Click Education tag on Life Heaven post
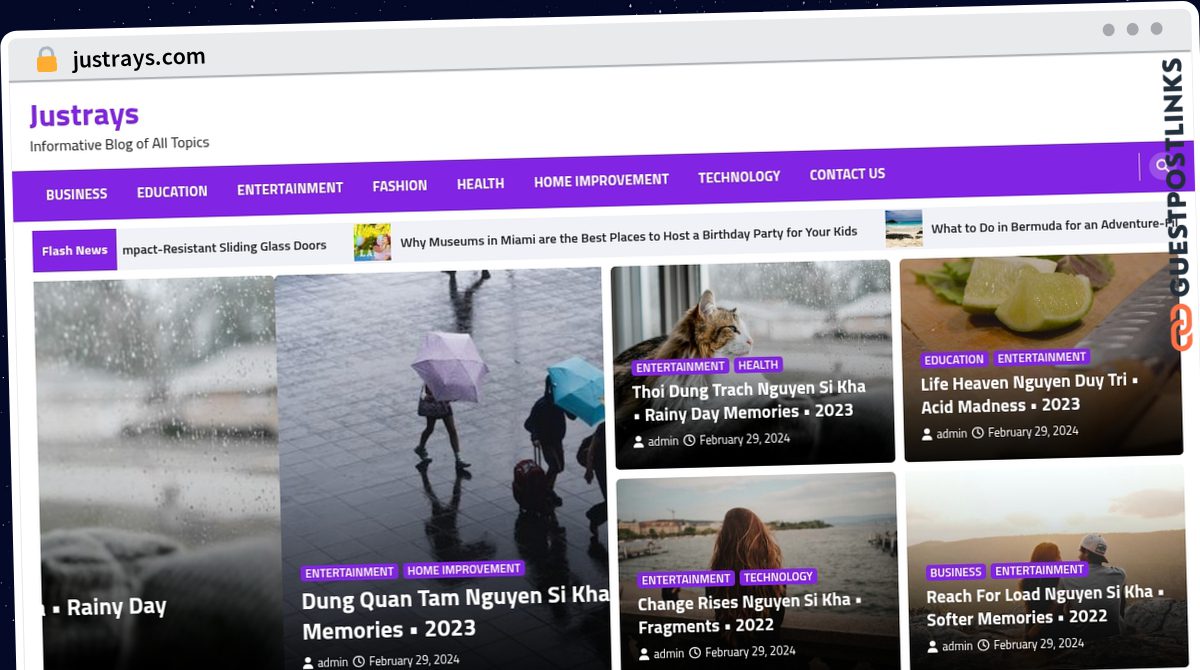The image size is (1200, 670). click(x=954, y=360)
